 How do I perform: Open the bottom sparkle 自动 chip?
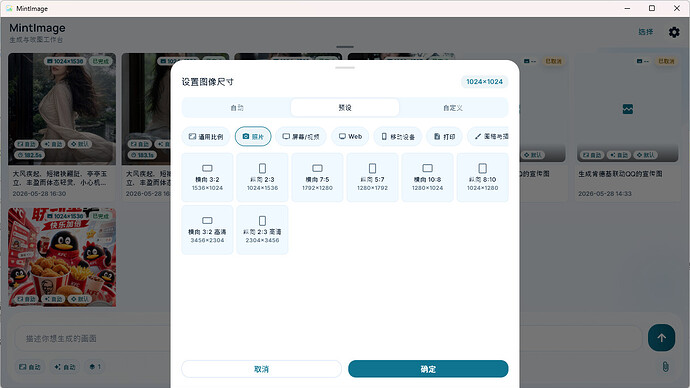point(65,367)
